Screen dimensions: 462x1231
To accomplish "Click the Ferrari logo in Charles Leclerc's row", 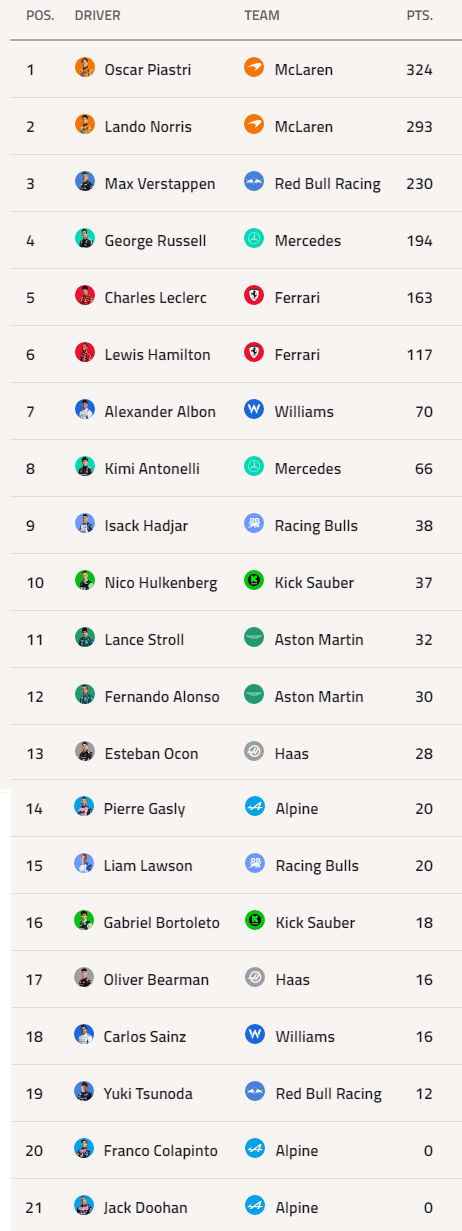I will click(254, 296).
